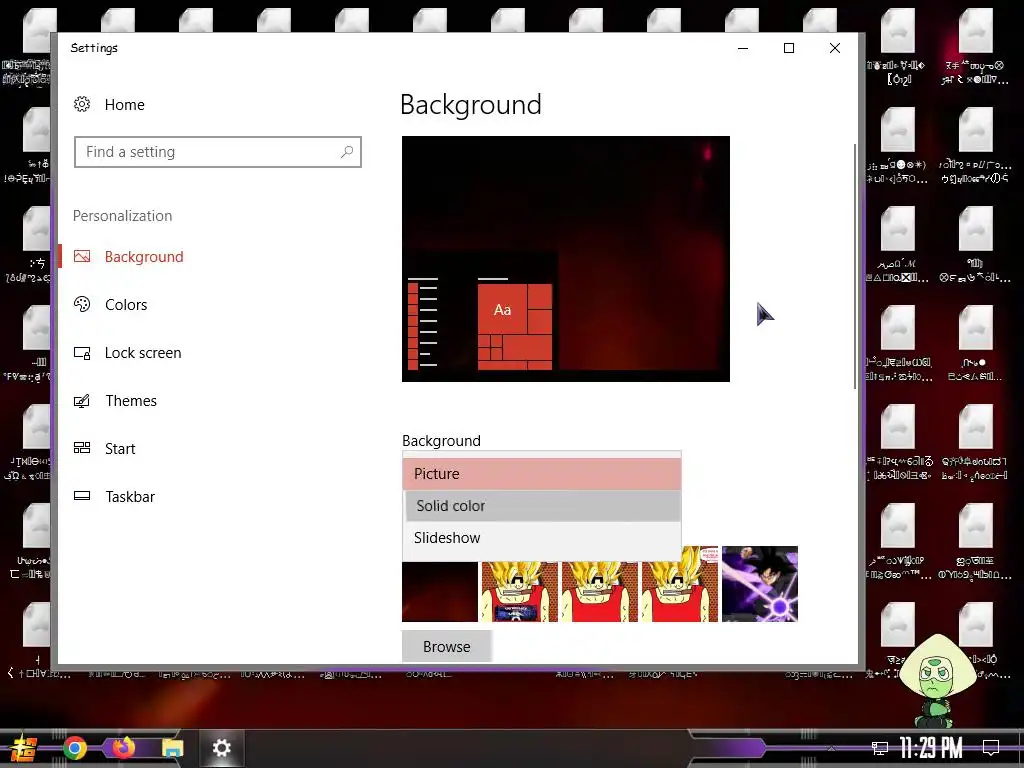The image size is (1024, 768).
Task: Click in the Find a setting box
Action: (x=217, y=152)
